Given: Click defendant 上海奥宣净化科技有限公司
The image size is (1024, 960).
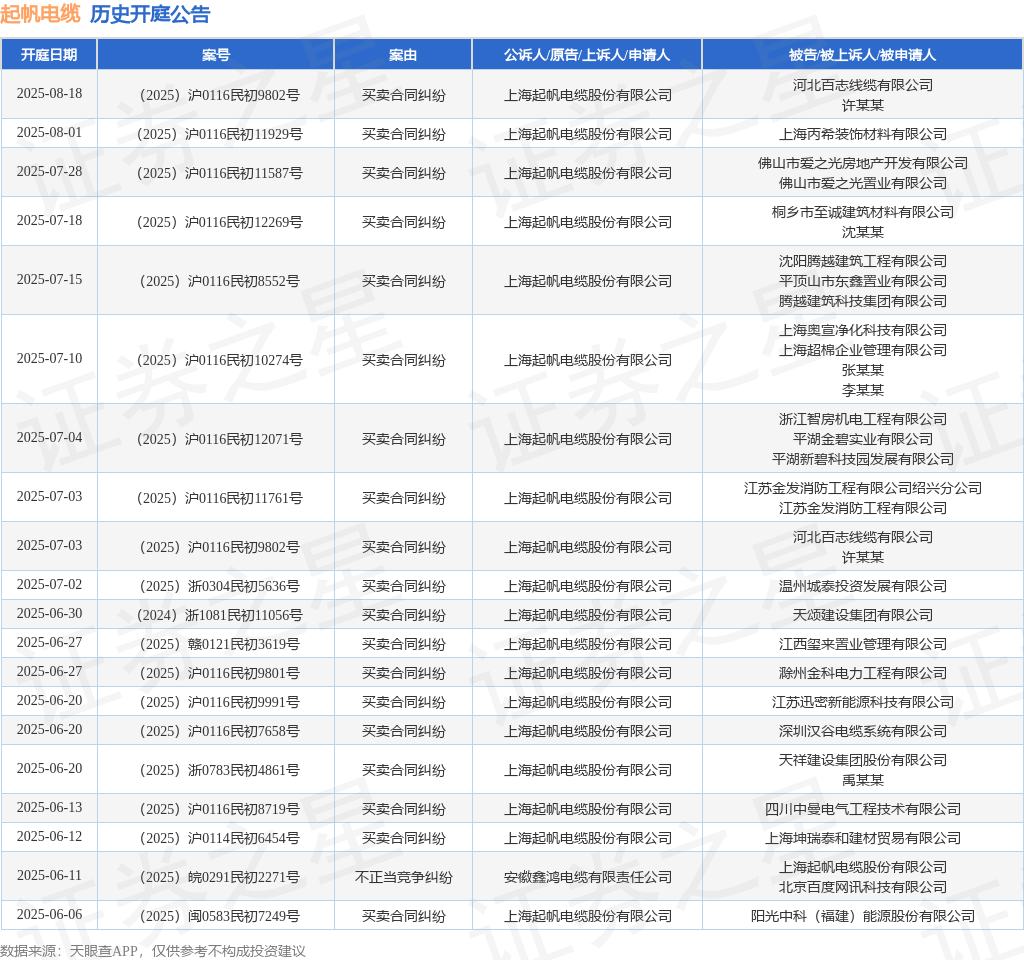Looking at the screenshot, I should click(x=863, y=330).
